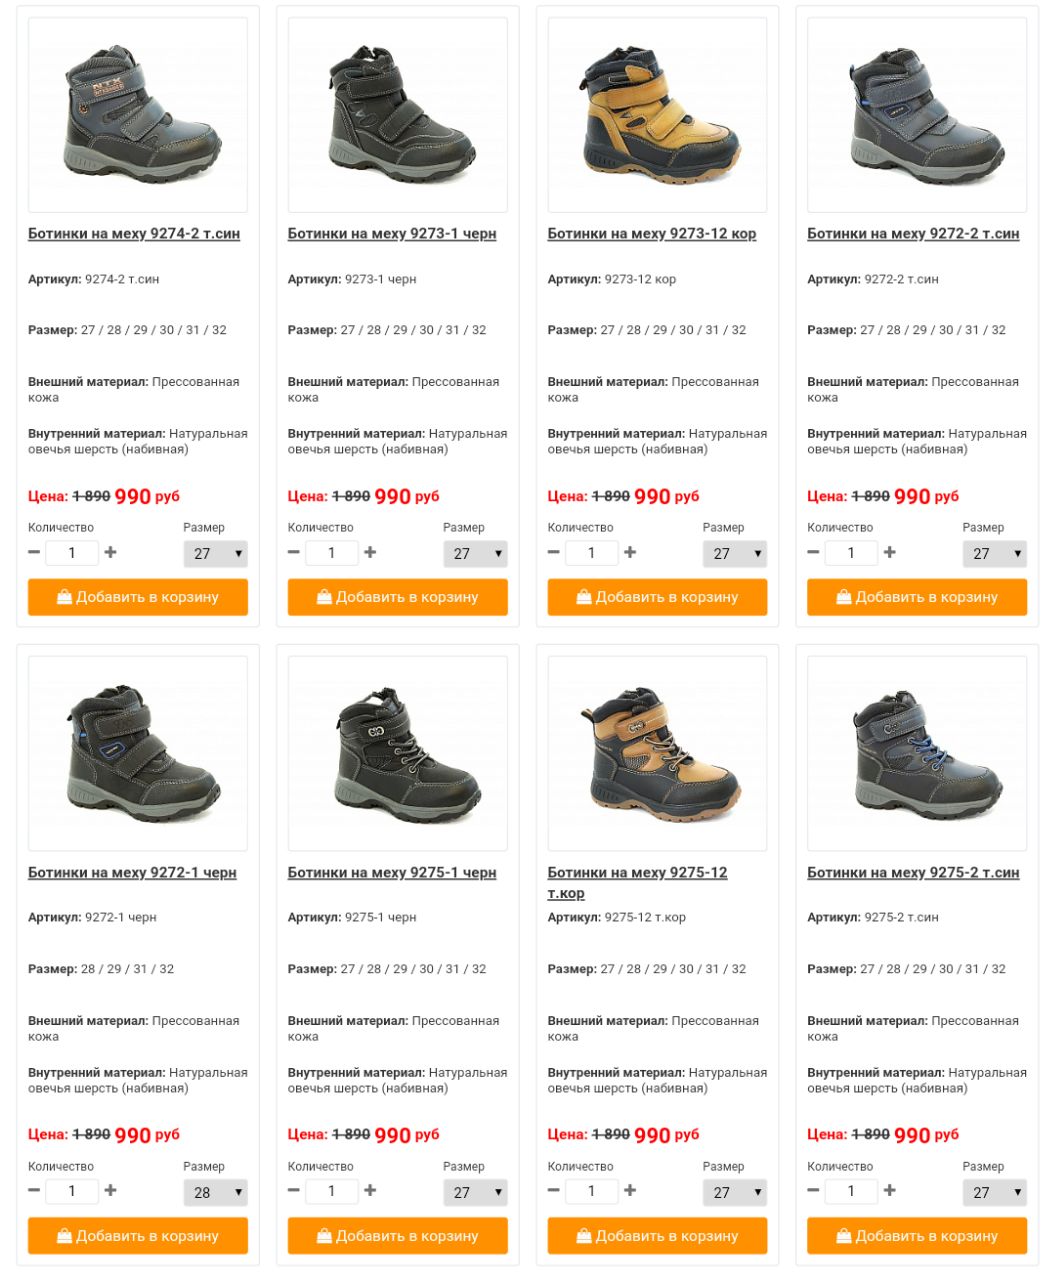This screenshot has width=1055, height=1280.
Task: Add 9272-2 т.син boots to cart
Action: coord(917,597)
